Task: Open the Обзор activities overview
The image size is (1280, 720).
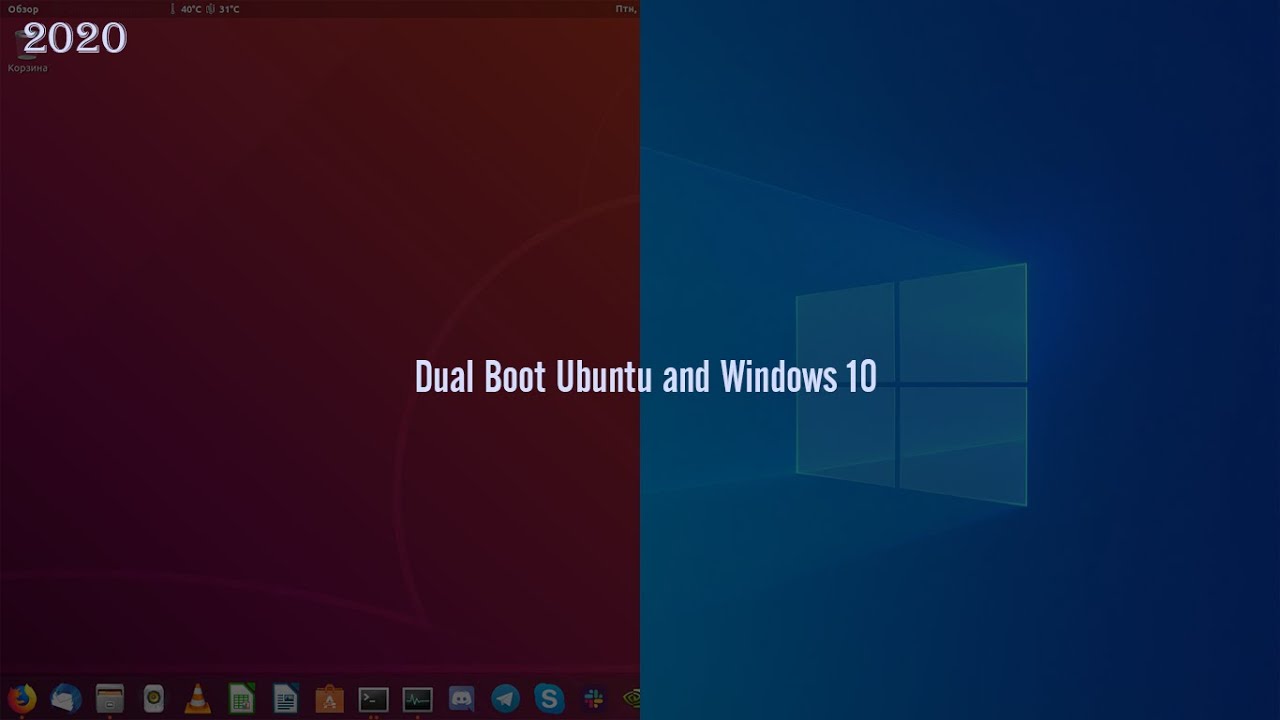Action: click(23, 9)
